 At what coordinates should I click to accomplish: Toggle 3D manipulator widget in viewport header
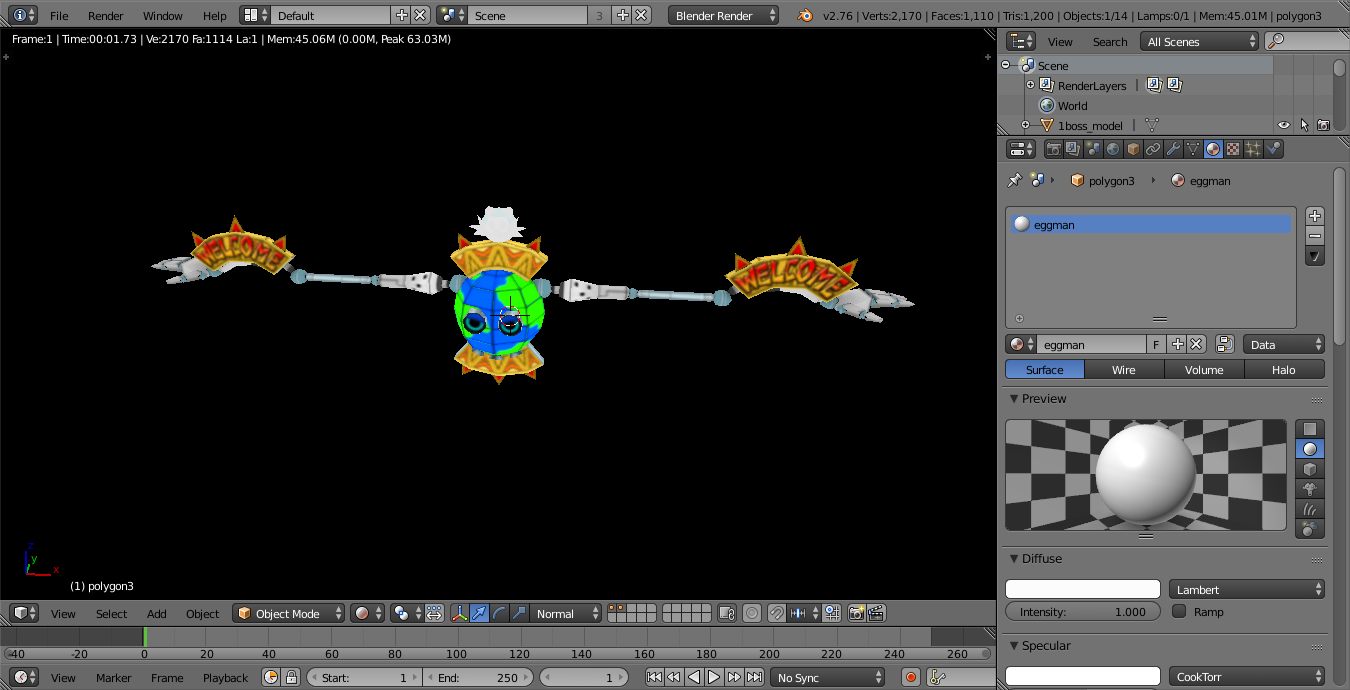[460, 613]
